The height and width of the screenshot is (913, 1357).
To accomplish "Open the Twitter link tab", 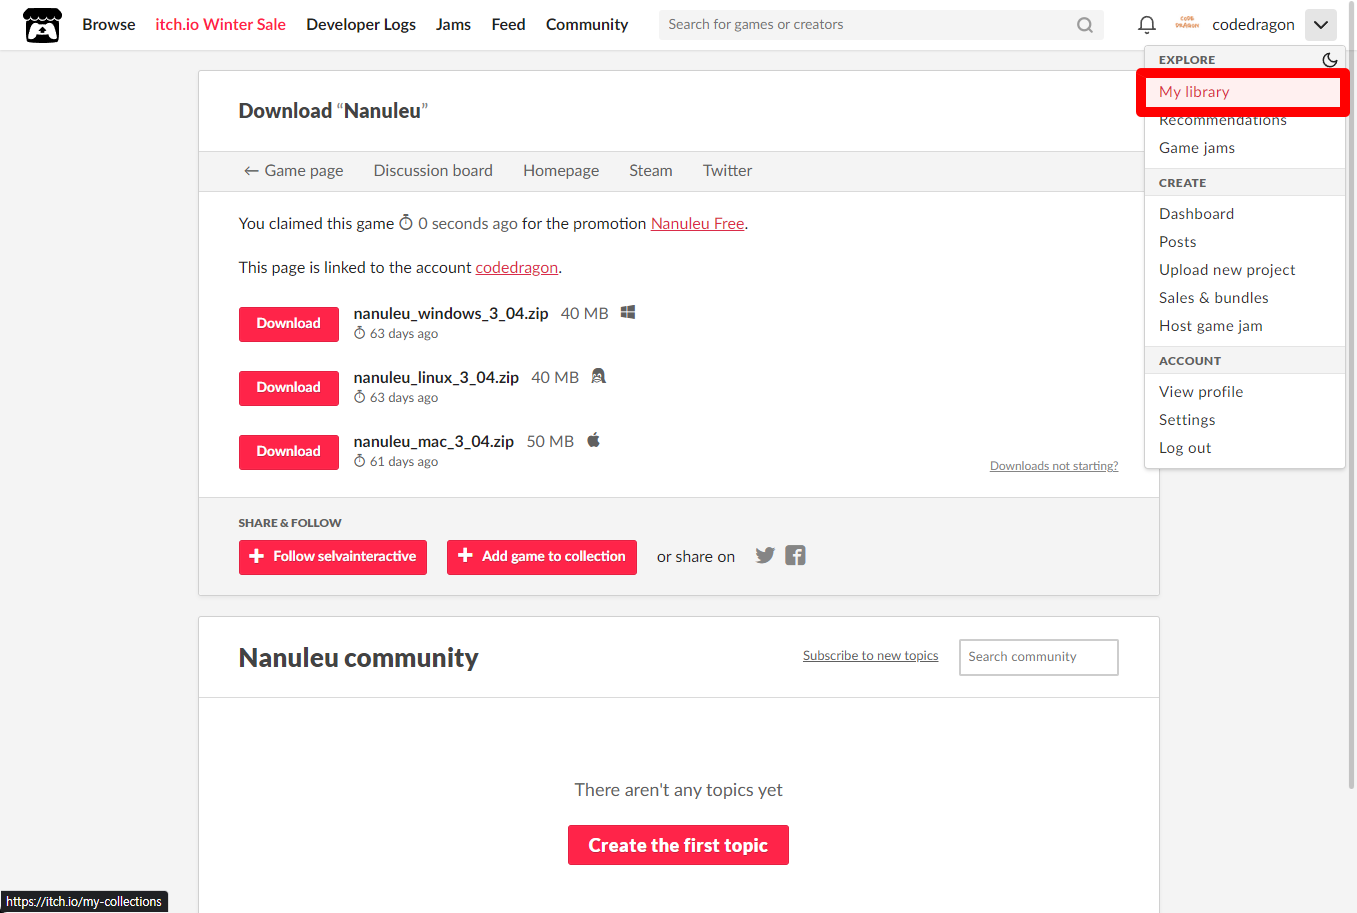I will click(727, 171).
